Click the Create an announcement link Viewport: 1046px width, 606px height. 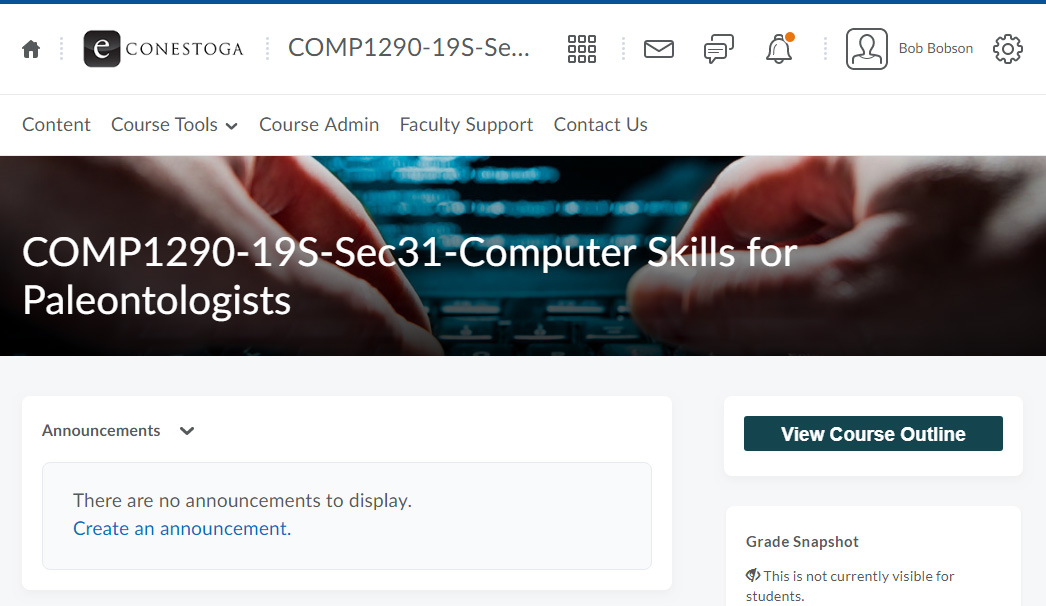(x=182, y=529)
